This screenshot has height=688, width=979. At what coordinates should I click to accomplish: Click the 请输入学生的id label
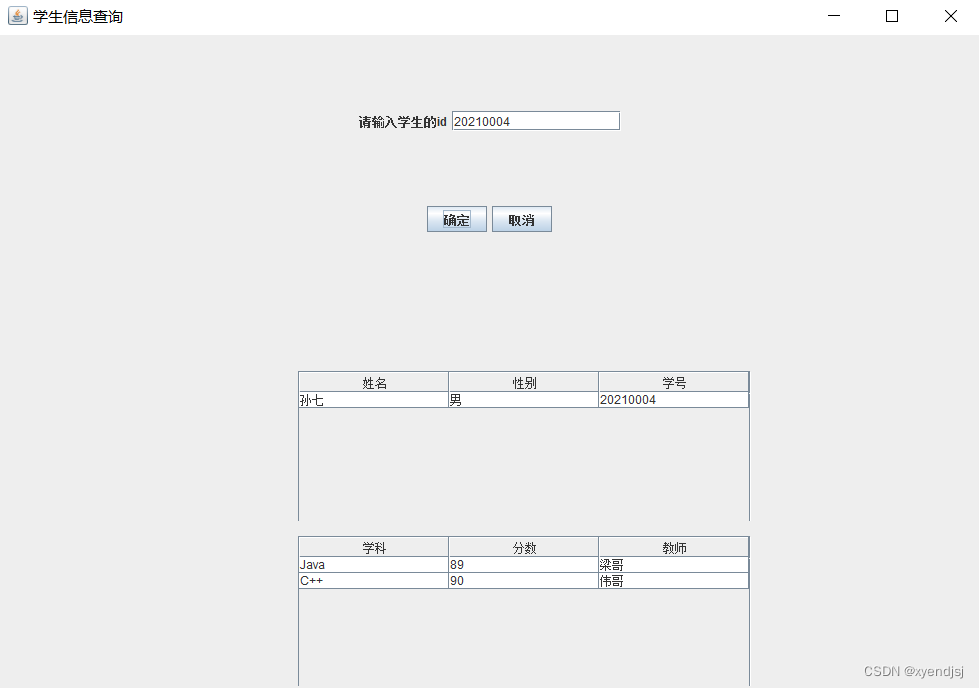403,122
